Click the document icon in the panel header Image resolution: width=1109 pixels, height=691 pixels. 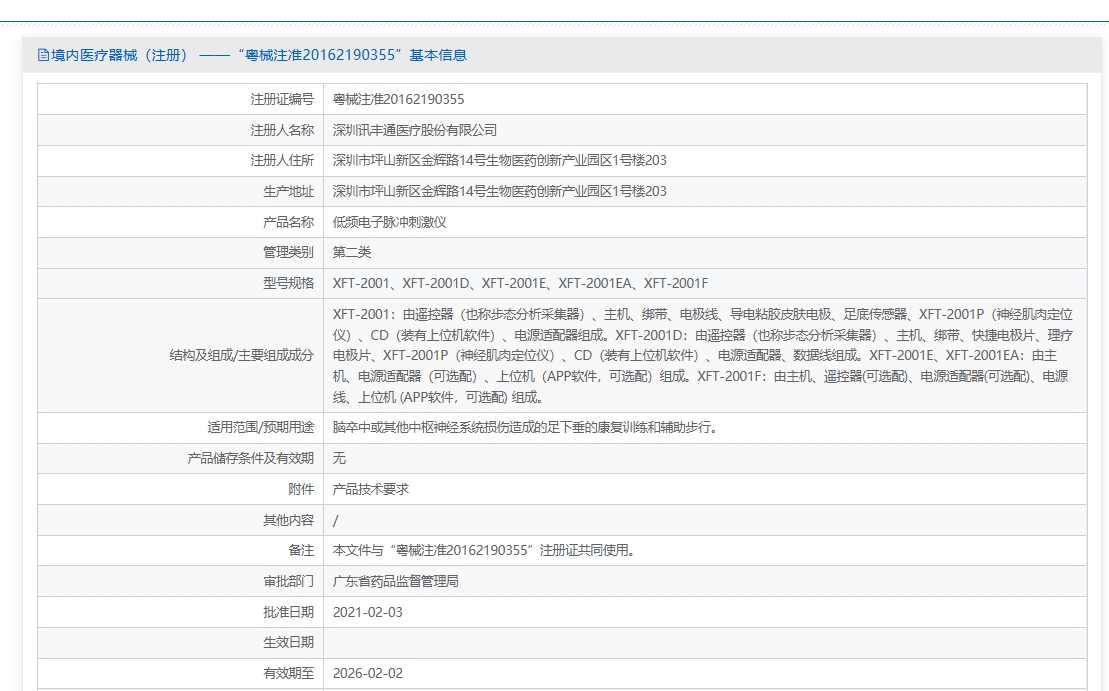click(x=43, y=55)
